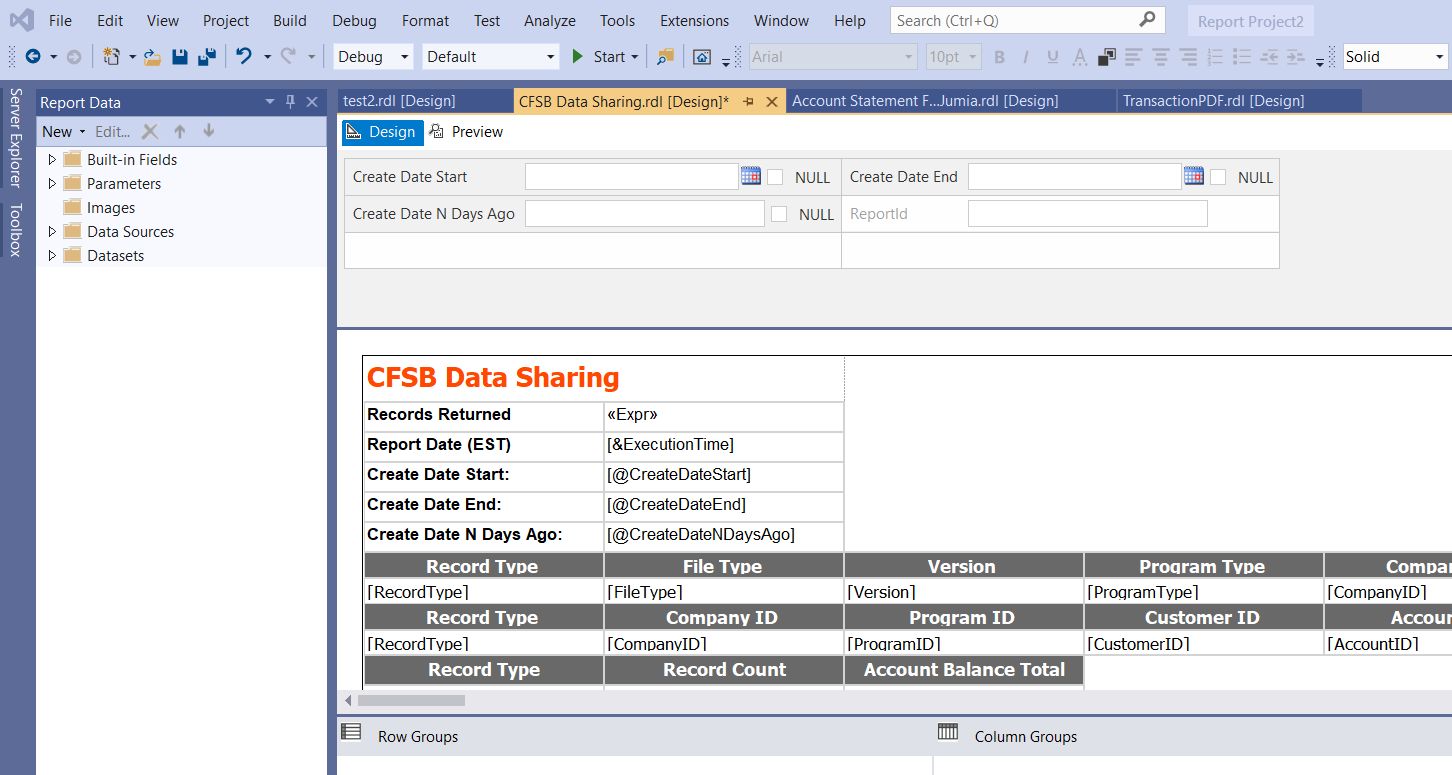Click the Create Date N Days Ago field

tap(645, 214)
